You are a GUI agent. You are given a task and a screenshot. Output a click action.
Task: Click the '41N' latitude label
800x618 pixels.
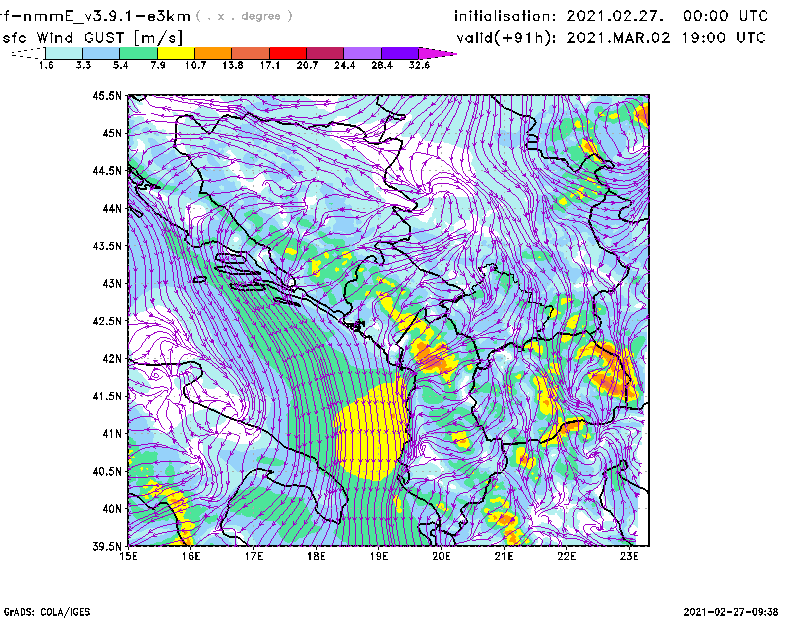[112, 434]
